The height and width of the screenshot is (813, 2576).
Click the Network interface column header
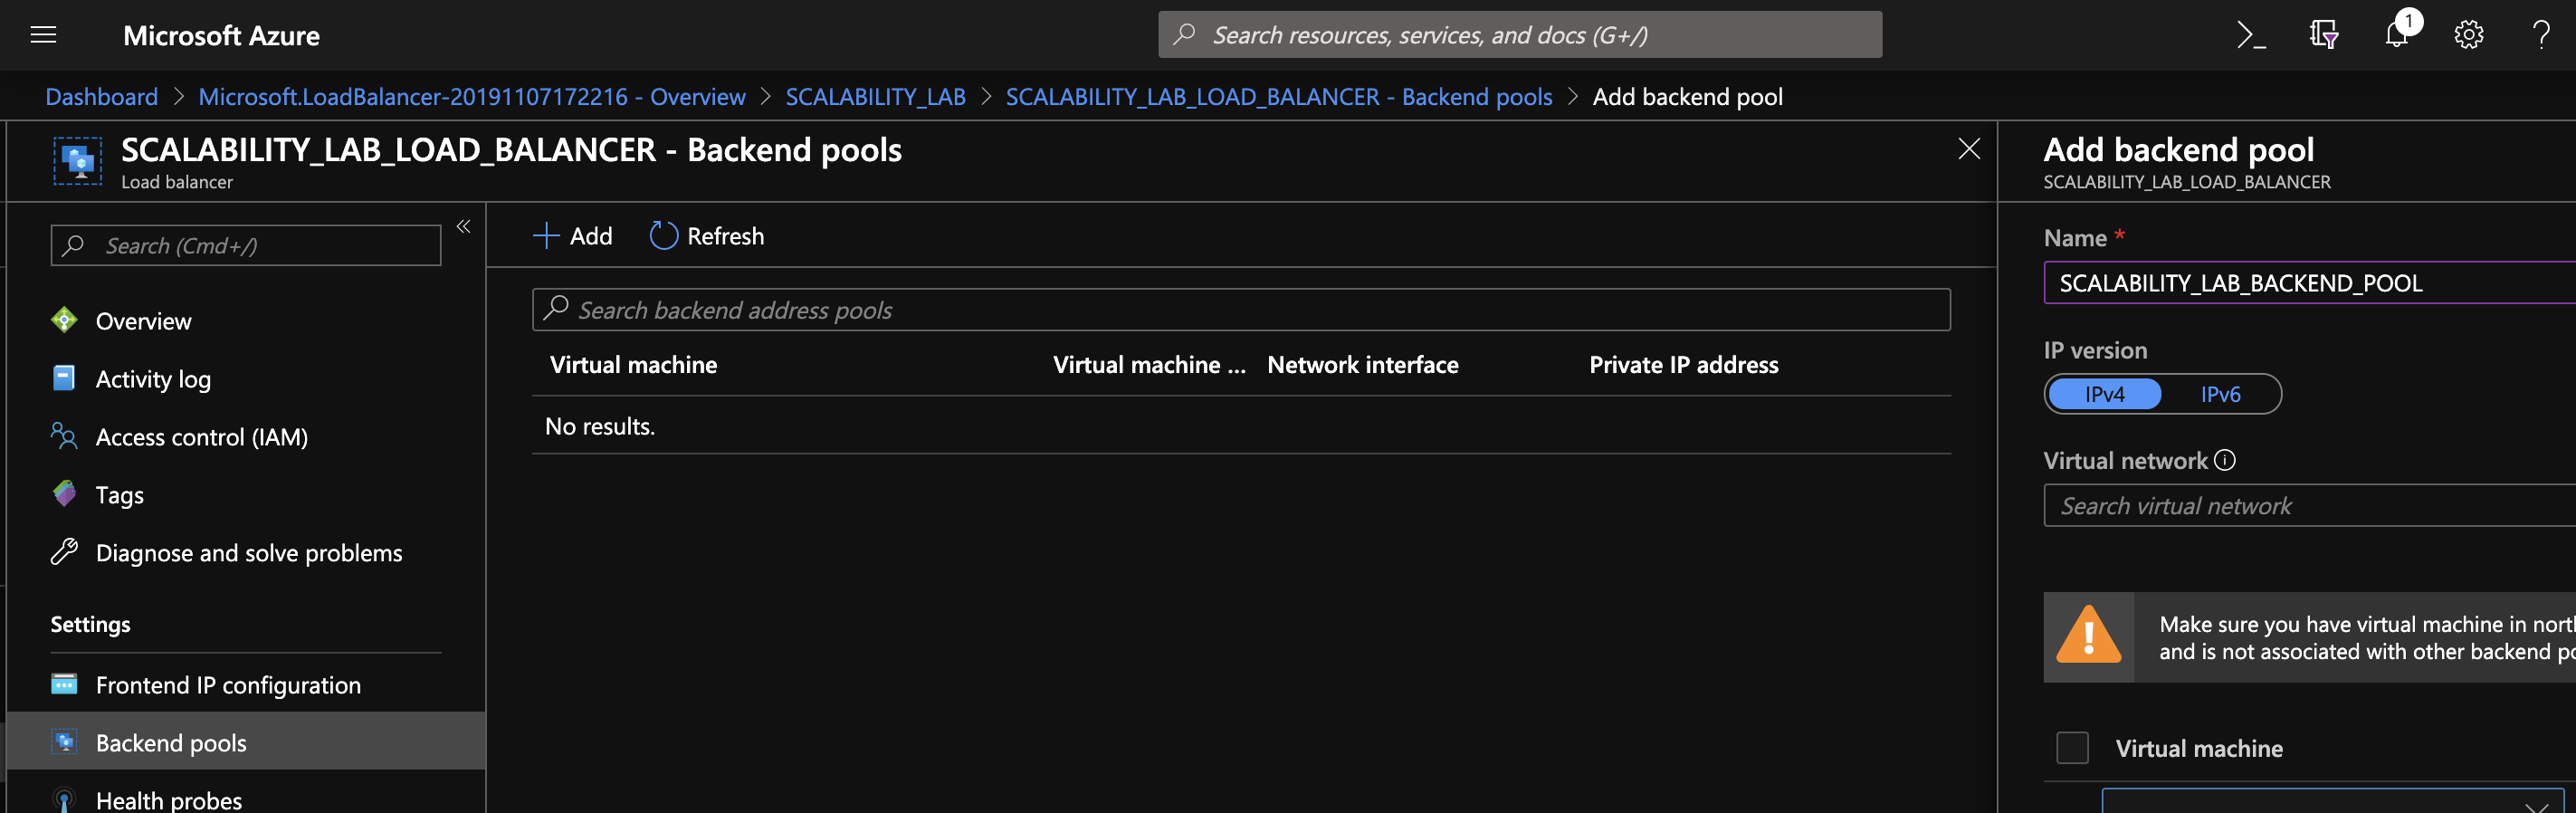(1362, 365)
